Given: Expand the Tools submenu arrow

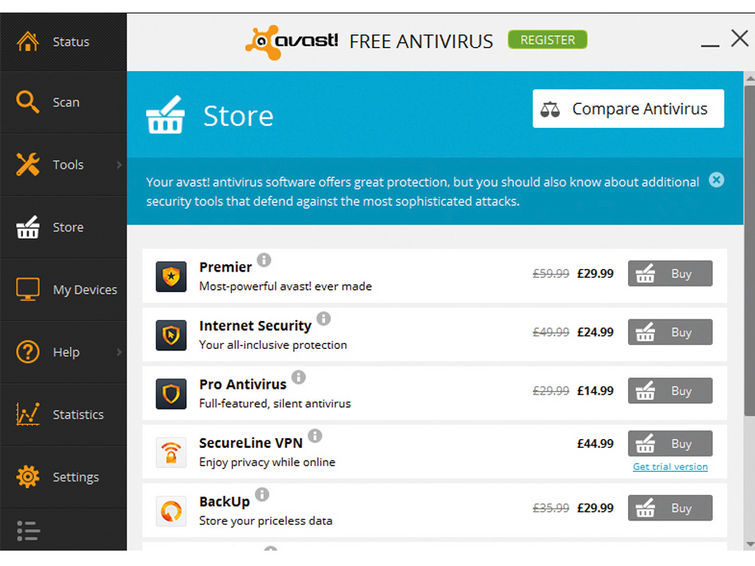Looking at the screenshot, I should point(119,165).
